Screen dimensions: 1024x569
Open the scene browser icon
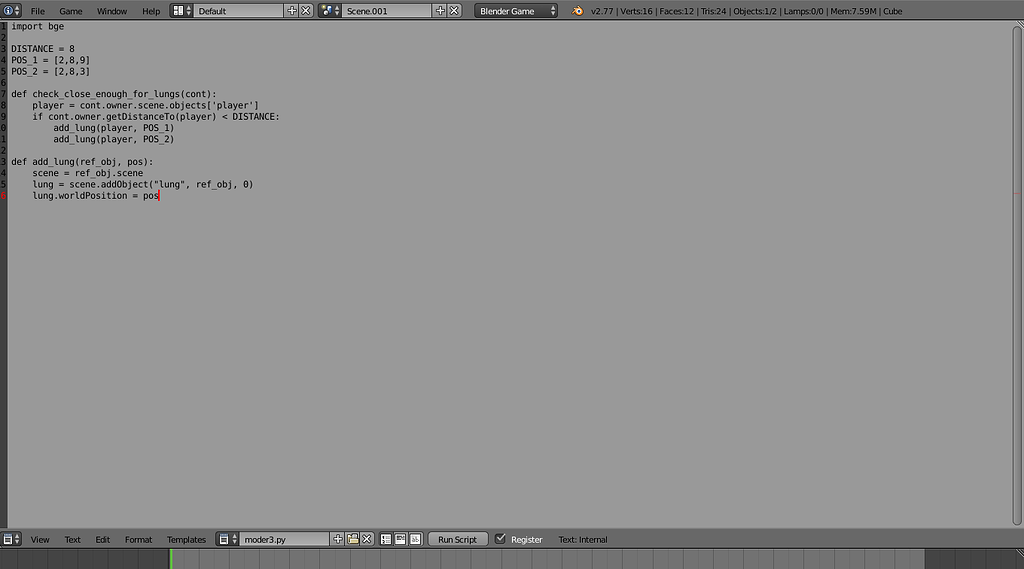point(330,11)
